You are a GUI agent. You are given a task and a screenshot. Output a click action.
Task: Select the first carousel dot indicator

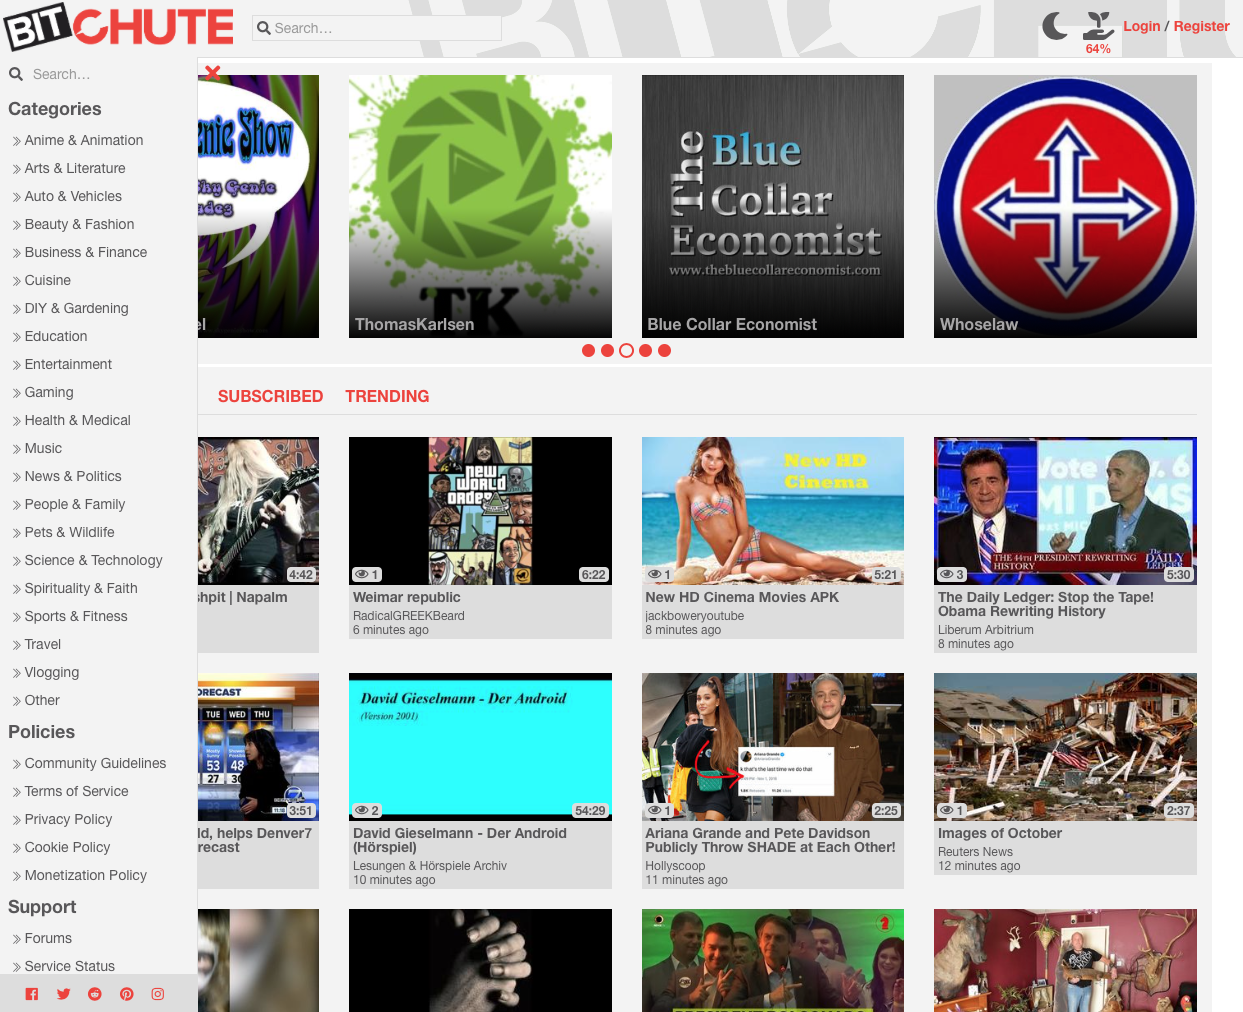coord(588,351)
